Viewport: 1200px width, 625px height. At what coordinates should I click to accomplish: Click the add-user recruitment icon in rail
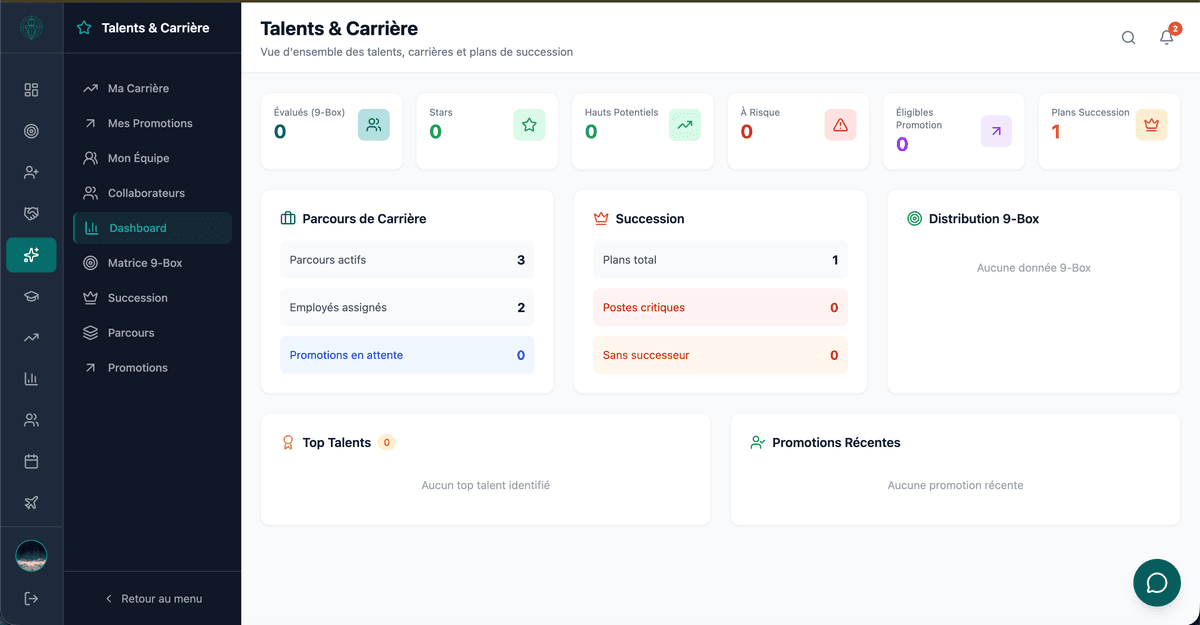click(x=31, y=173)
